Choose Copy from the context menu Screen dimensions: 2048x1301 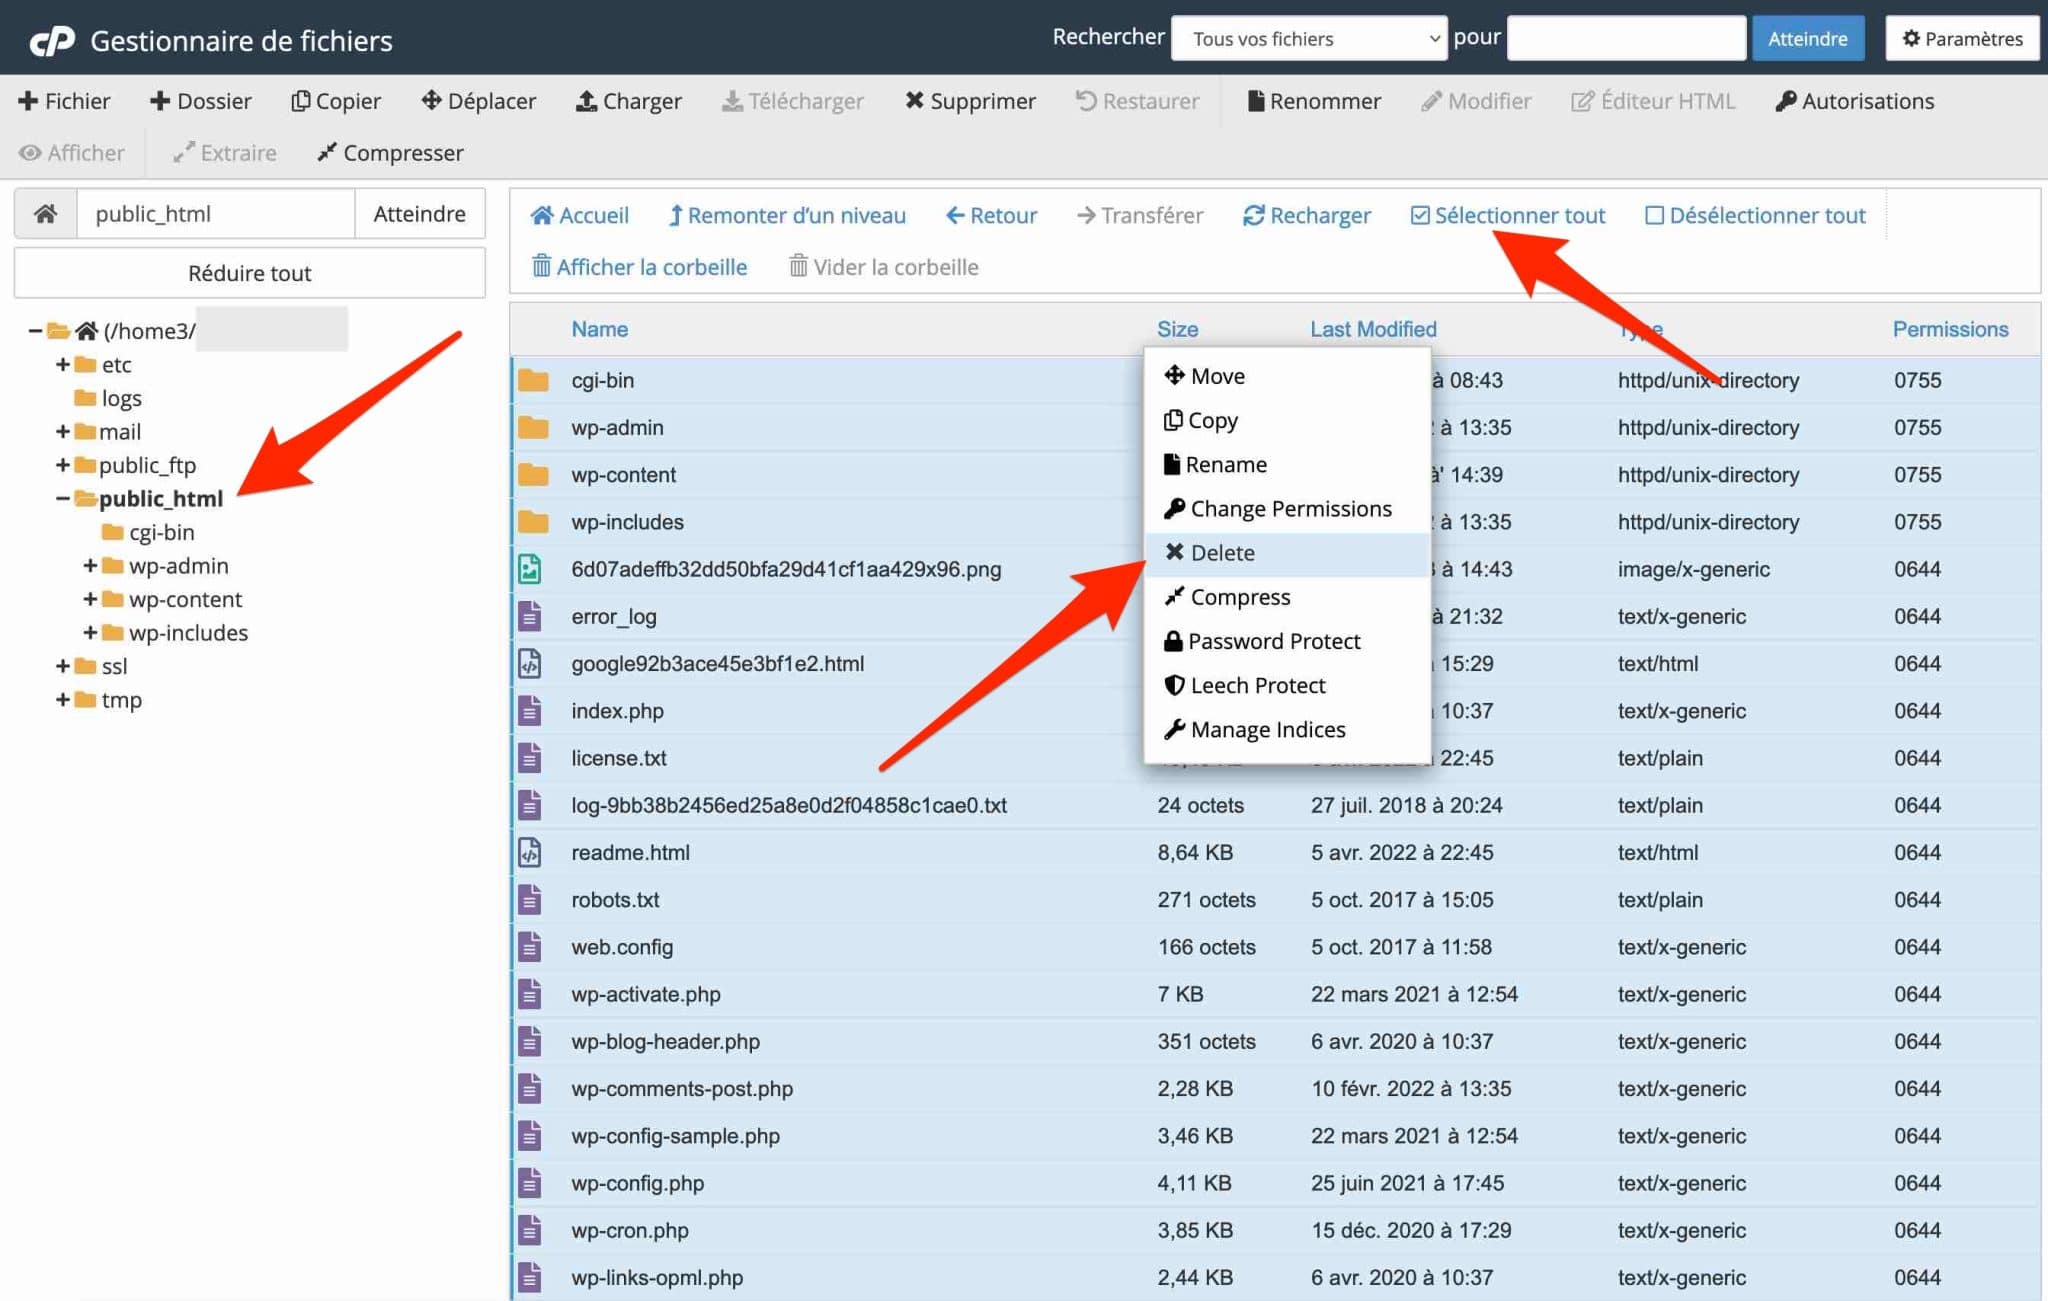point(1287,420)
